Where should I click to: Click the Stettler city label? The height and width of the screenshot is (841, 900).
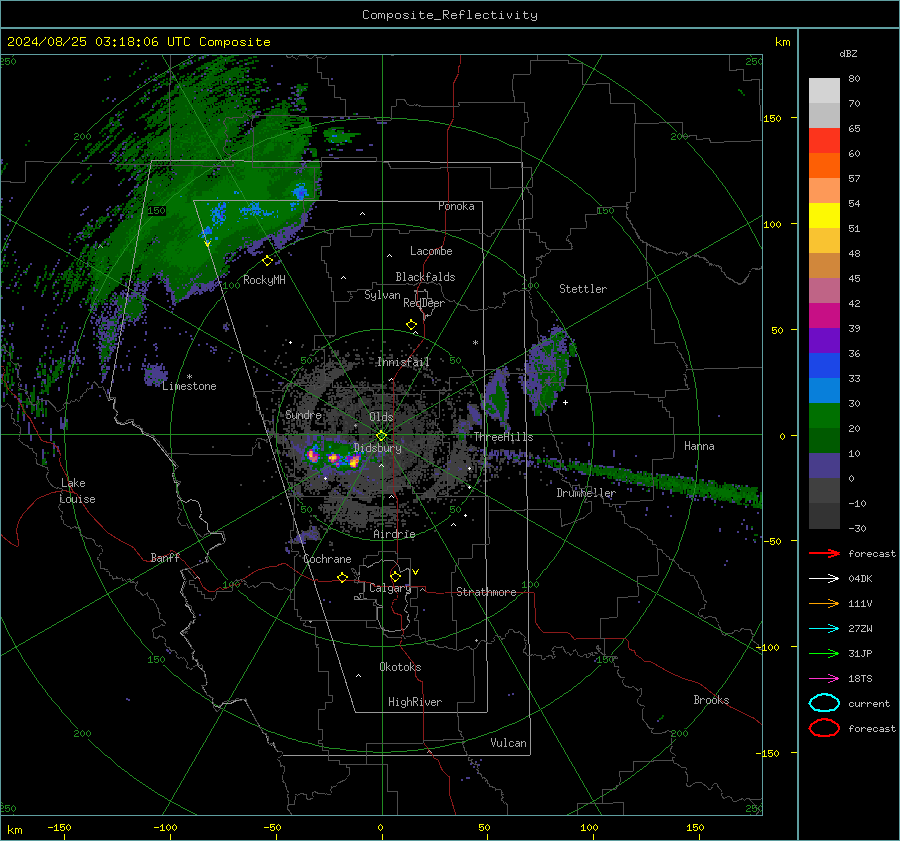pos(583,289)
